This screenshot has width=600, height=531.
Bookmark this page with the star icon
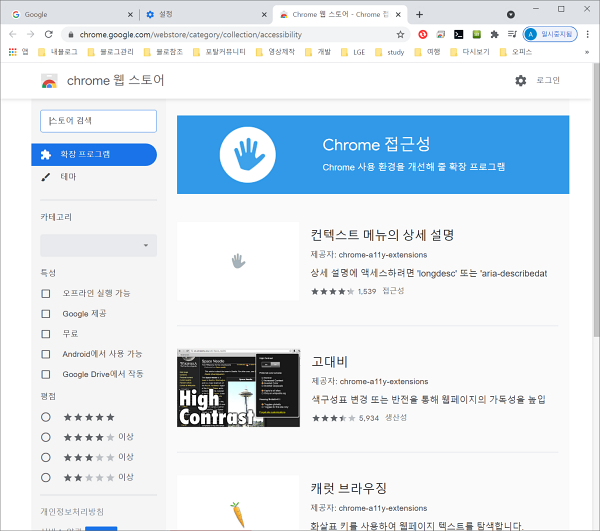(400, 35)
